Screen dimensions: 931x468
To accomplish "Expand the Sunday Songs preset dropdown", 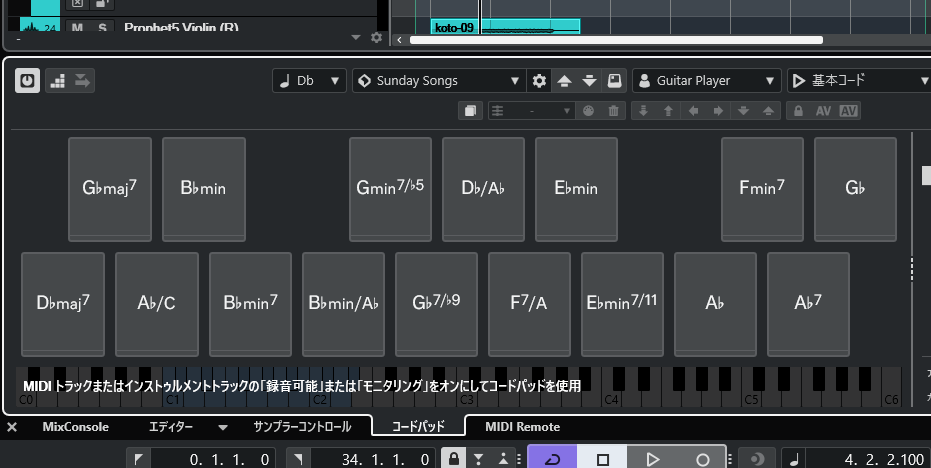I will pyautogui.click(x=439, y=81).
